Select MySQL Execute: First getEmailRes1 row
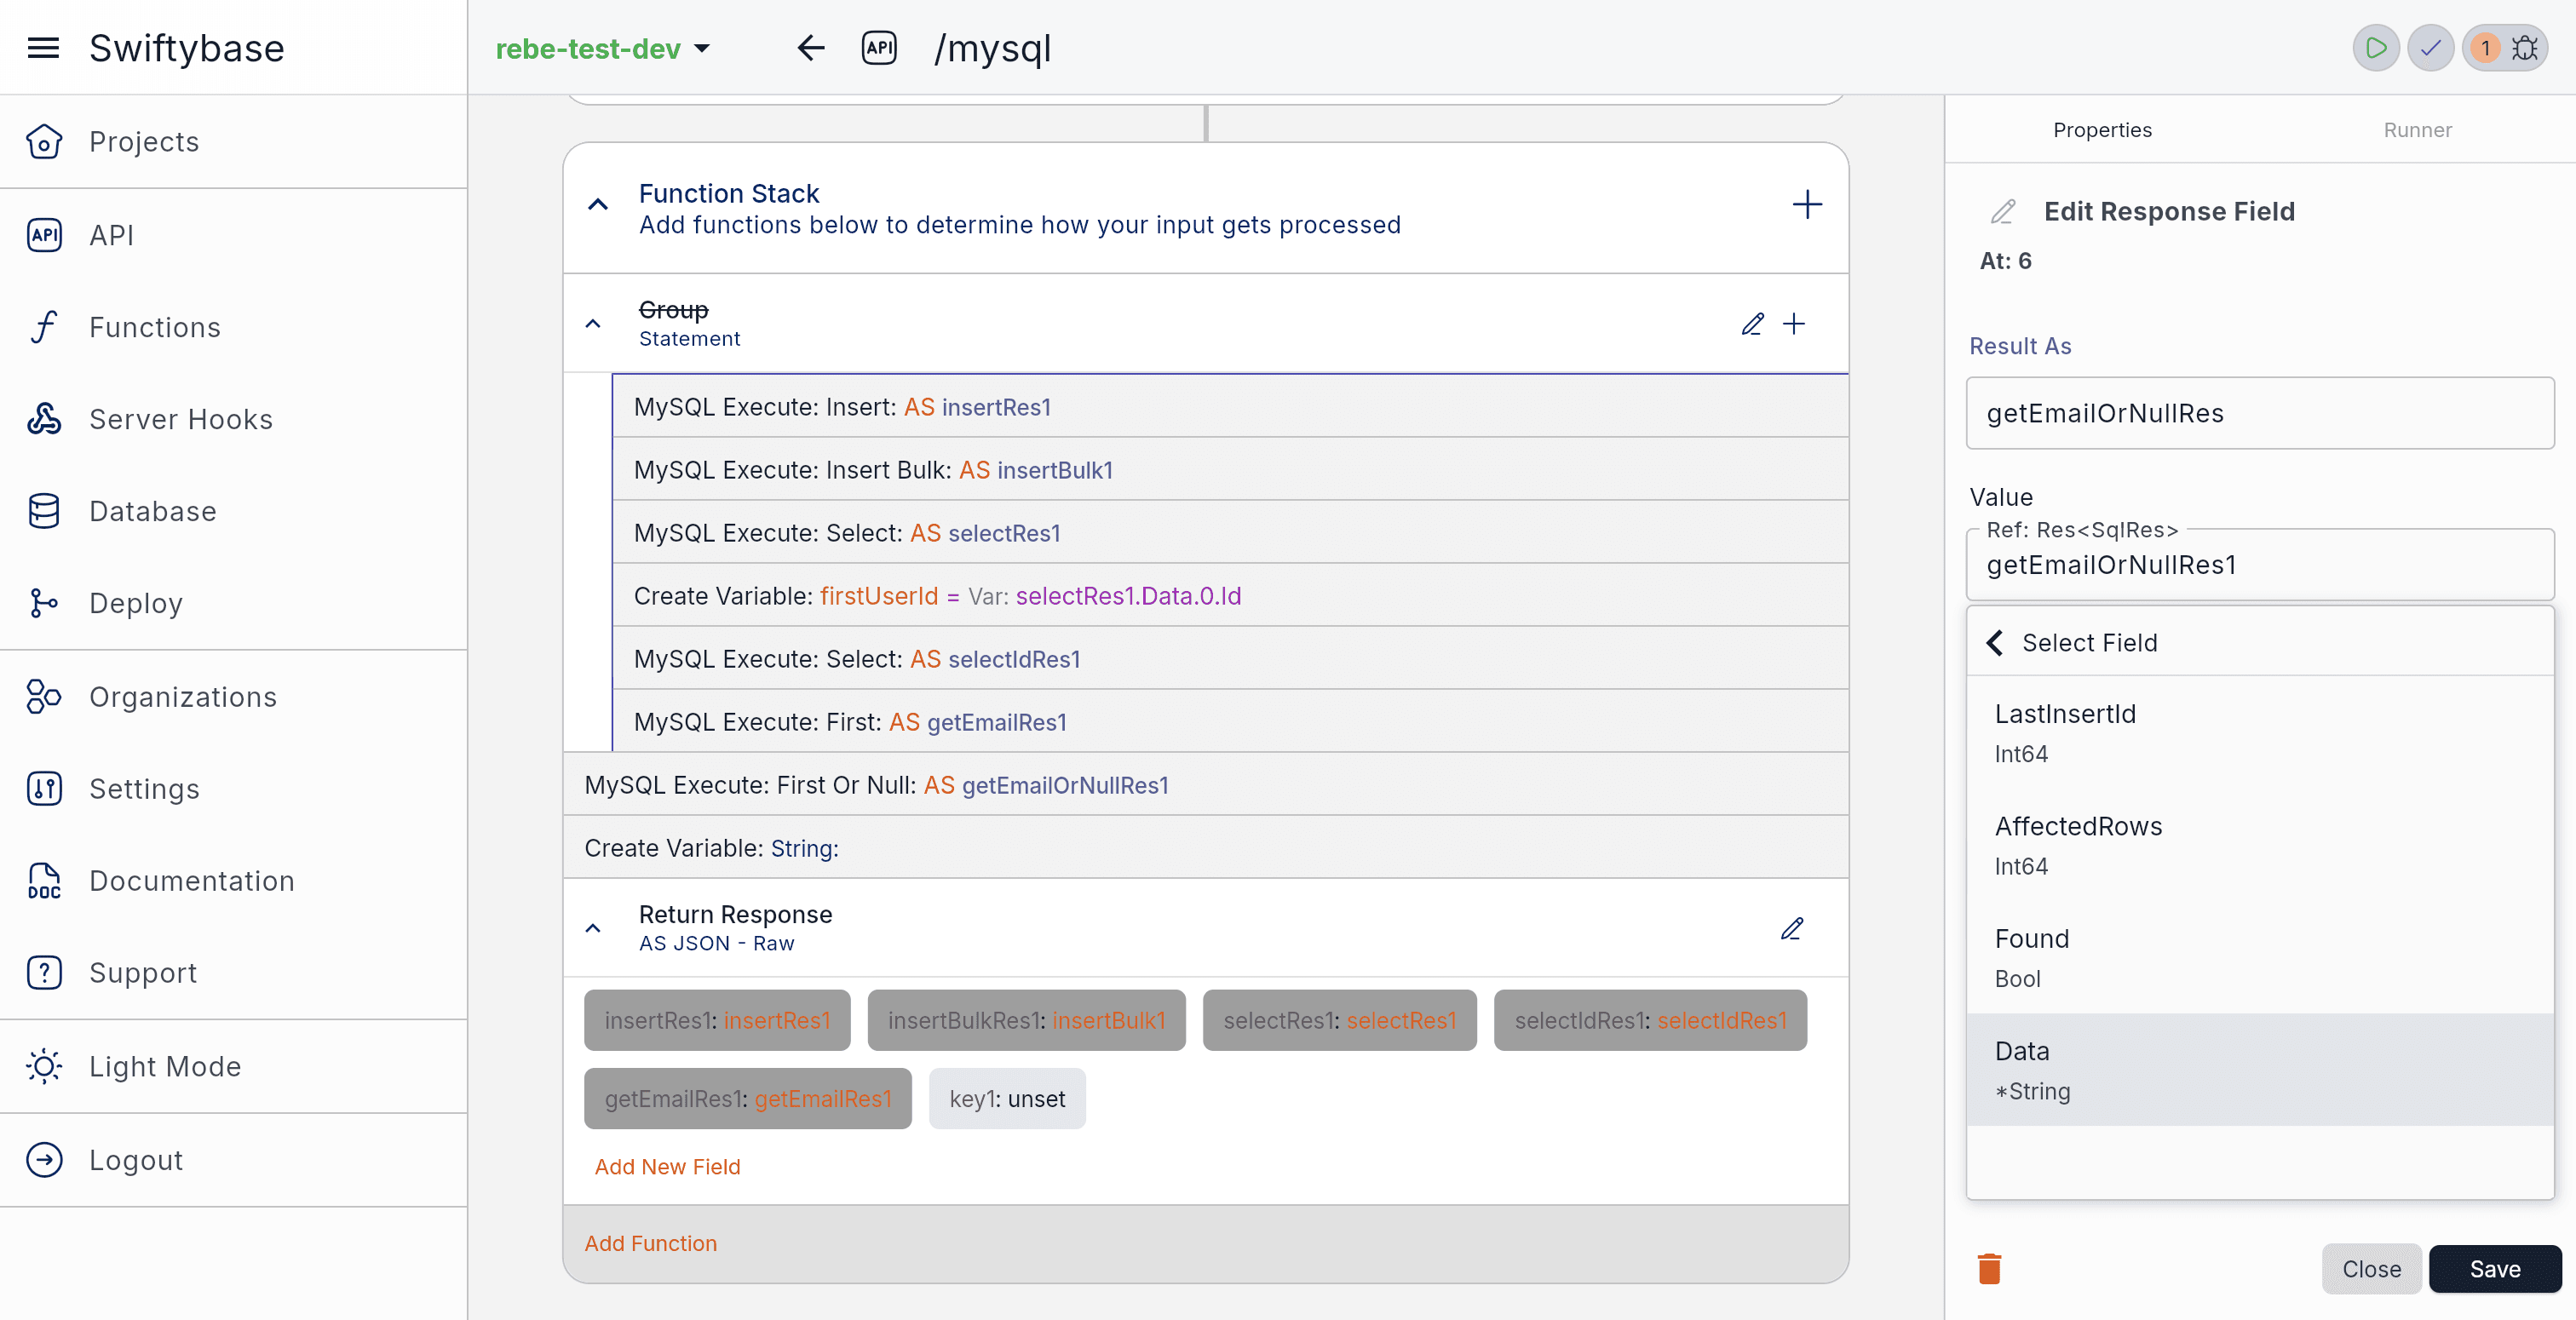Viewport: 2576px width, 1320px height. 1230,722
